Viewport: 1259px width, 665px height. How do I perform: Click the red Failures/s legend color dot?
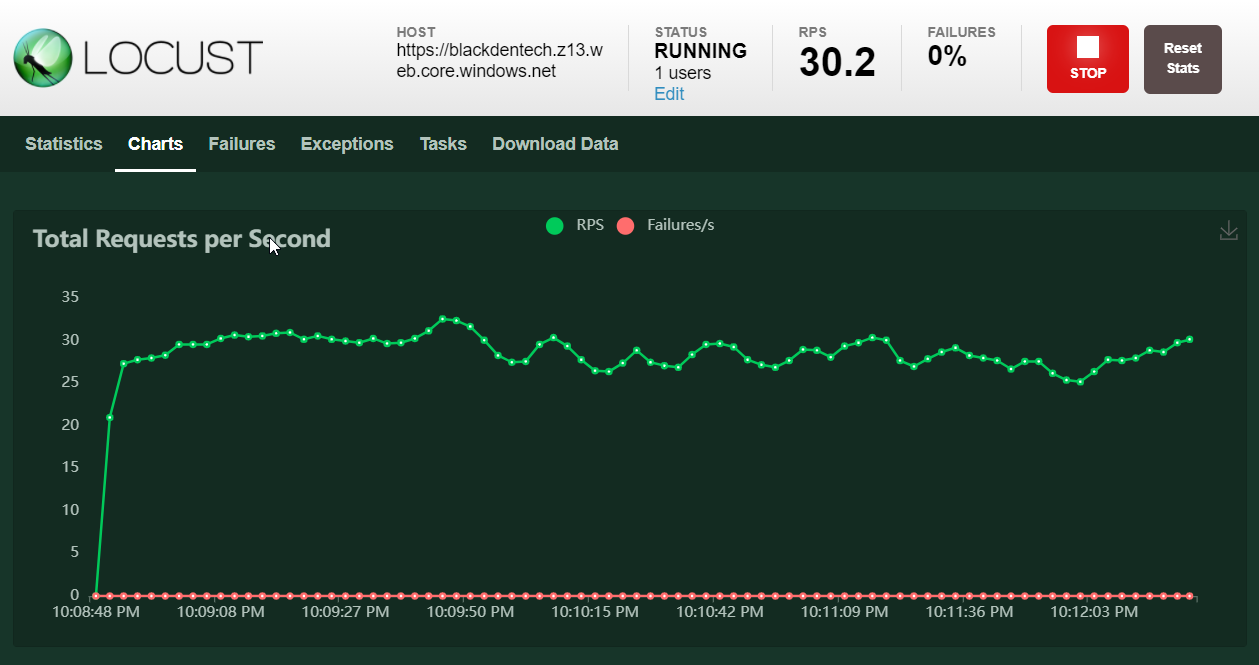[x=626, y=226]
